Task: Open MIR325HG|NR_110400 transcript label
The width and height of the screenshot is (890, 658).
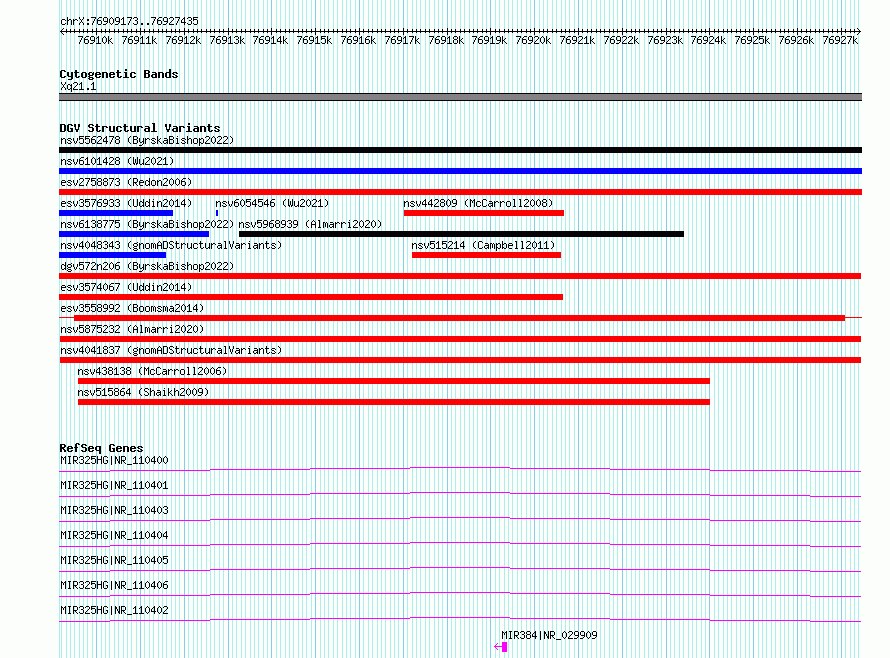Action: [x=114, y=460]
